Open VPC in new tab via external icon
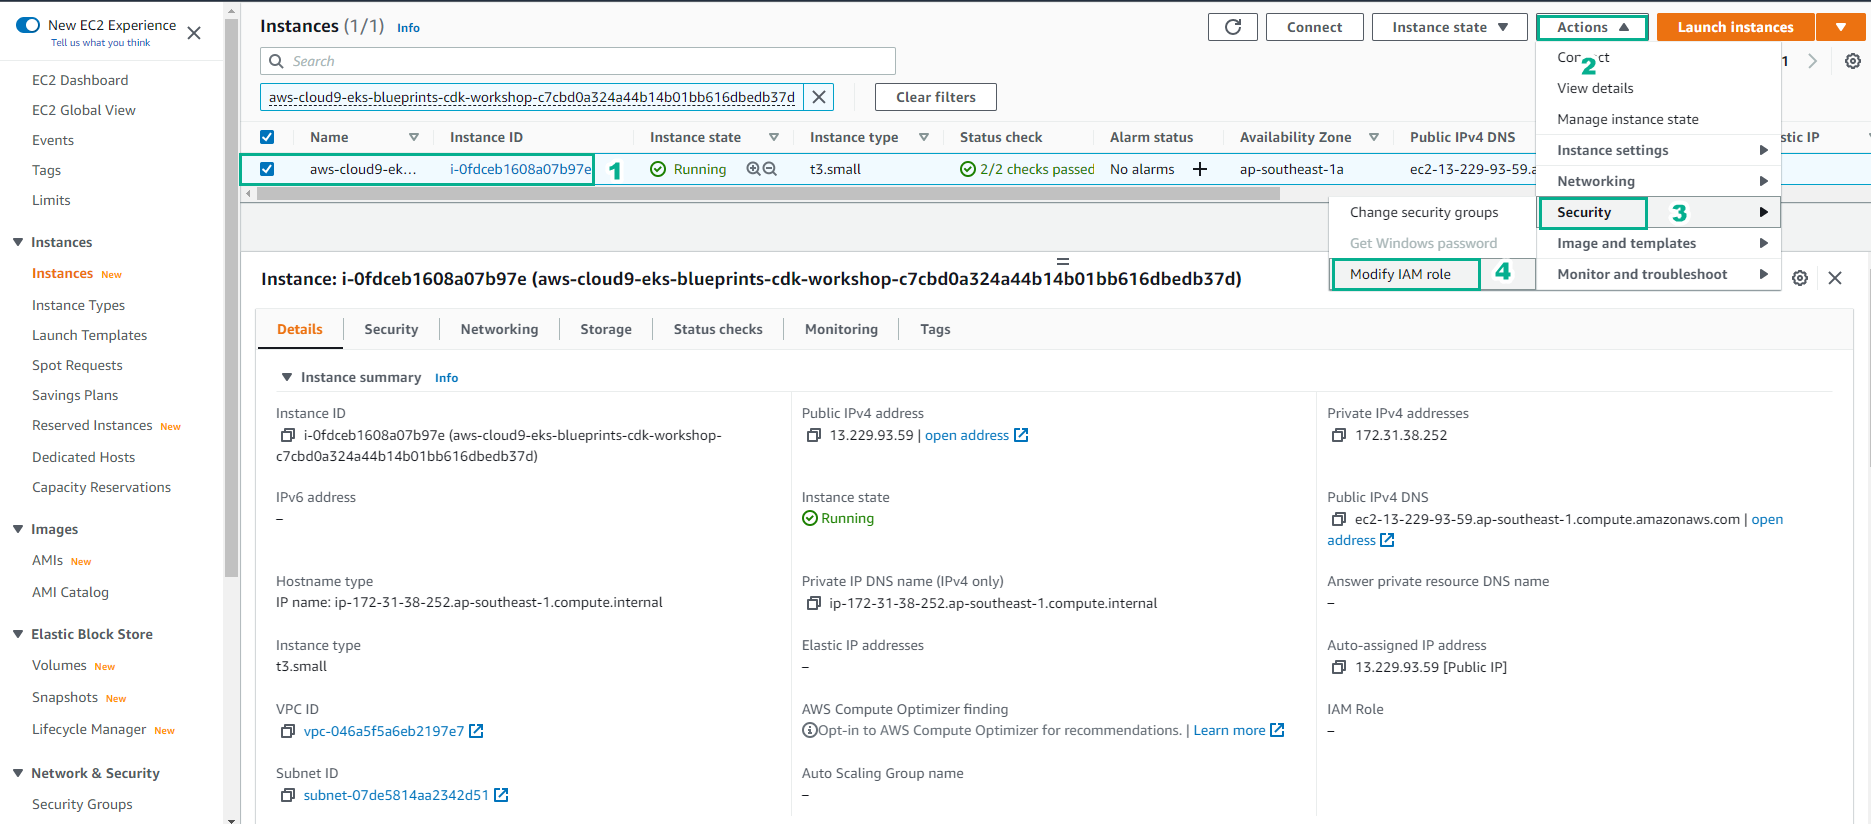The image size is (1871, 824). pos(477,731)
